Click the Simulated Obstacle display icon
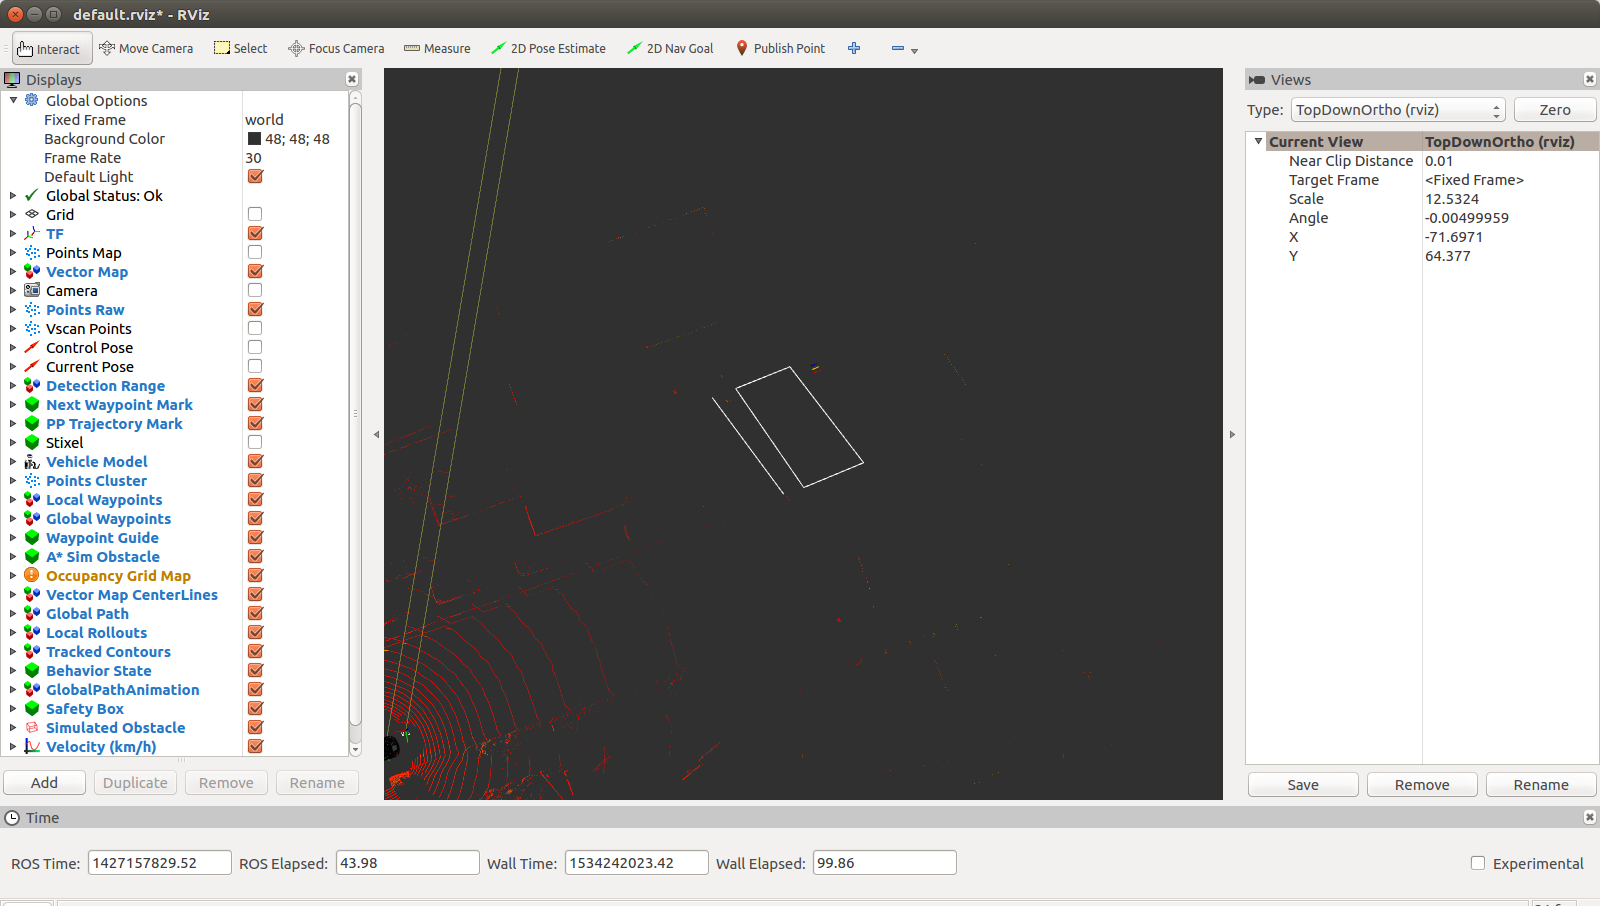Viewport: 1600px width, 906px height. (32, 727)
